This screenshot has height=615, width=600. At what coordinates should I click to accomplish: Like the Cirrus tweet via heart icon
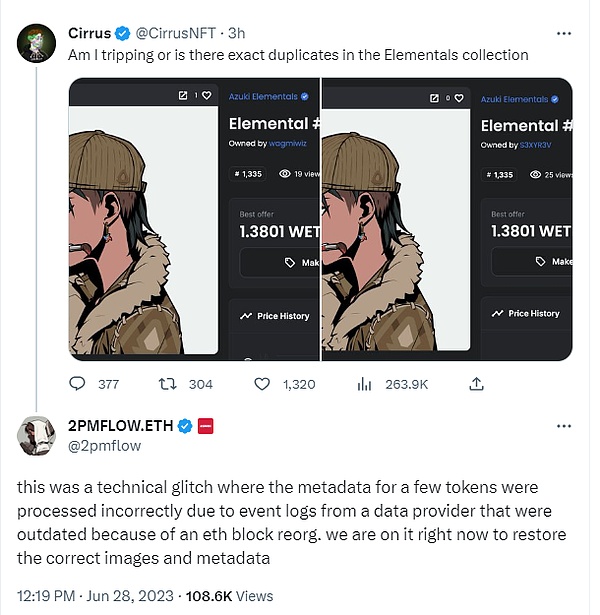[262, 384]
